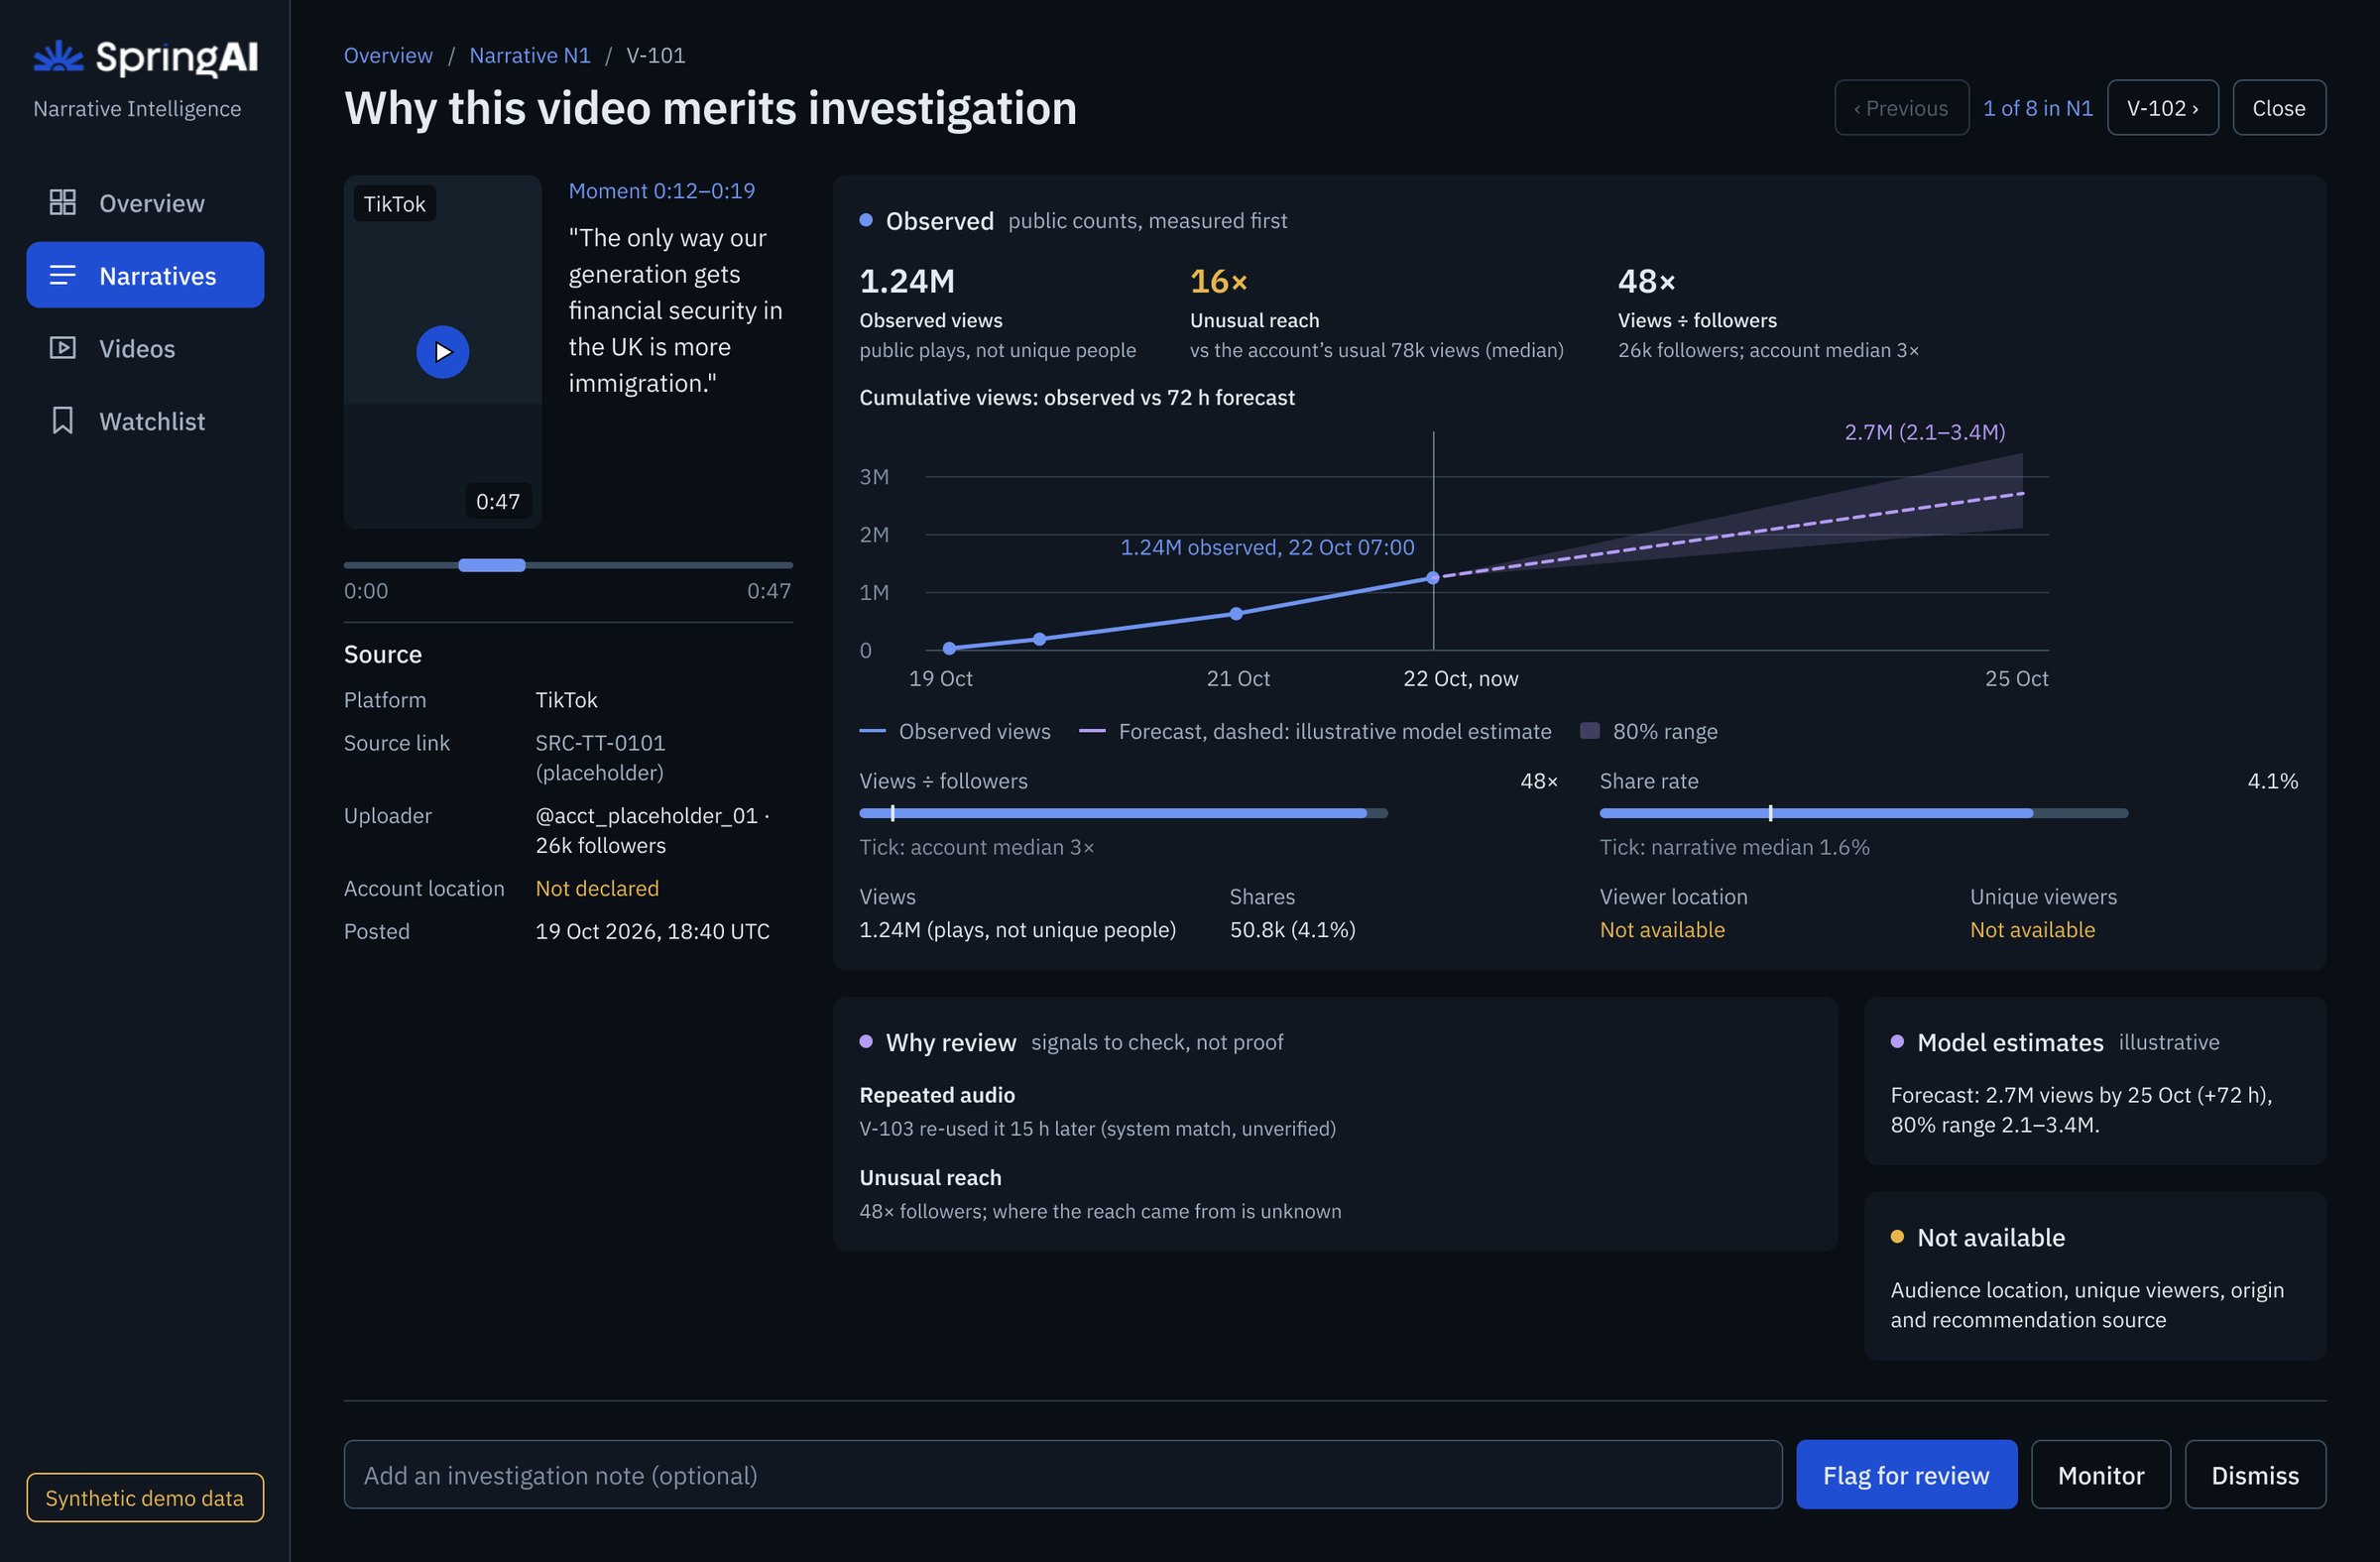Click the Views ÷ followers progress bar
This screenshot has height=1562, width=2380.
(x=1123, y=813)
